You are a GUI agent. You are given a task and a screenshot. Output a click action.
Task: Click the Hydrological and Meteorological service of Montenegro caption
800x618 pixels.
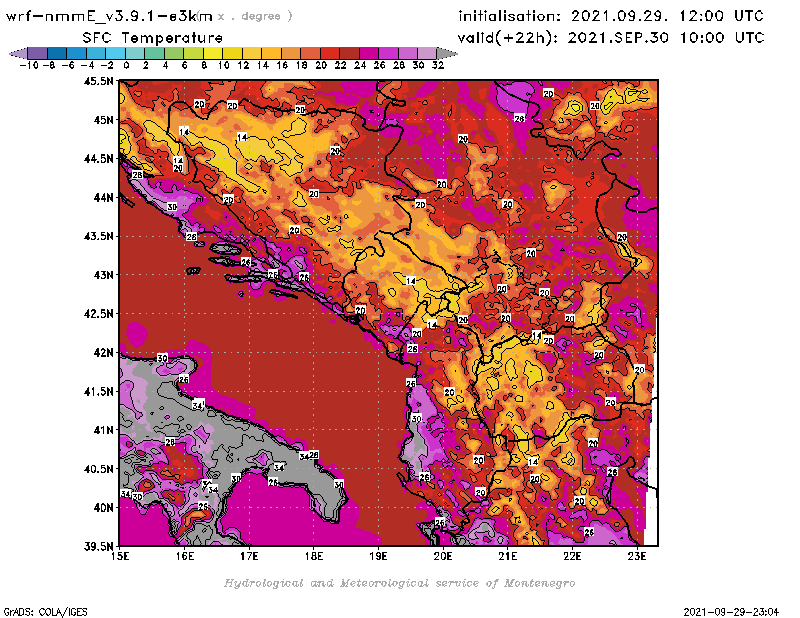[399, 583]
